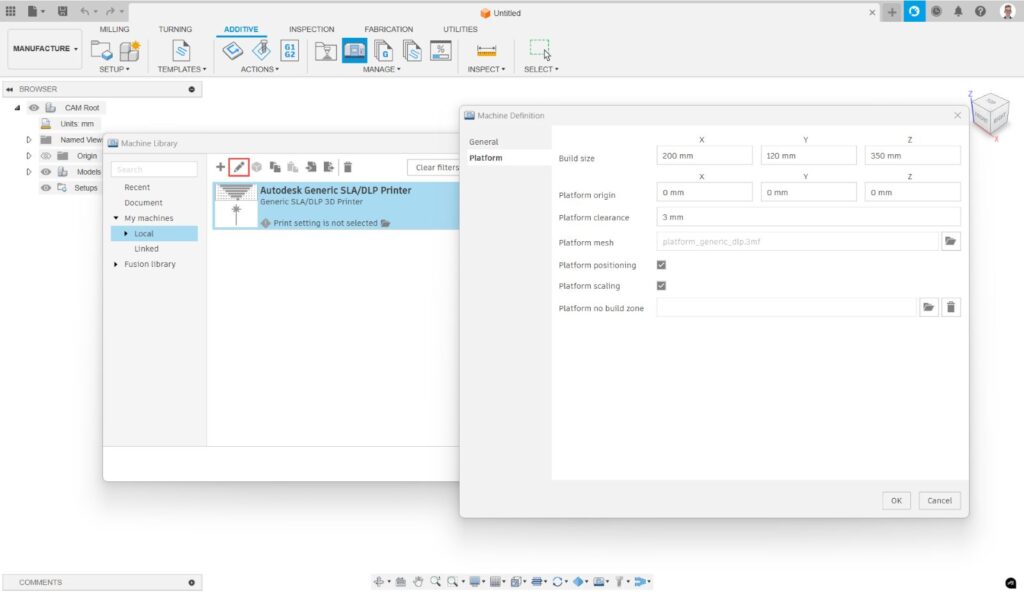Screen dimensions: 1024x592
Task: Browse for platform mesh file
Action: 950,241
